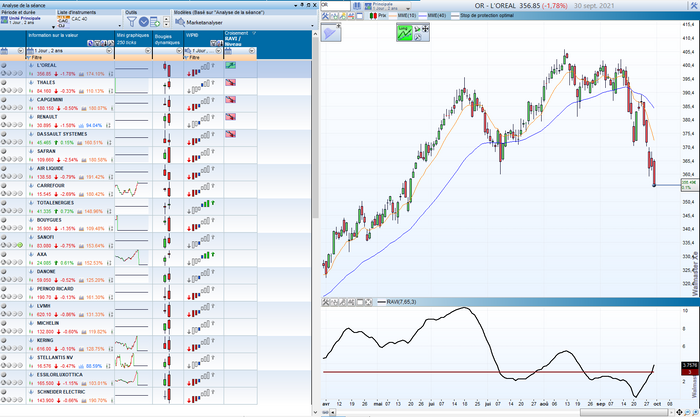Click the add indicator icon in price chart toolbar
The width and height of the screenshot is (700, 417).
pyautogui.click(x=334, y=16)
